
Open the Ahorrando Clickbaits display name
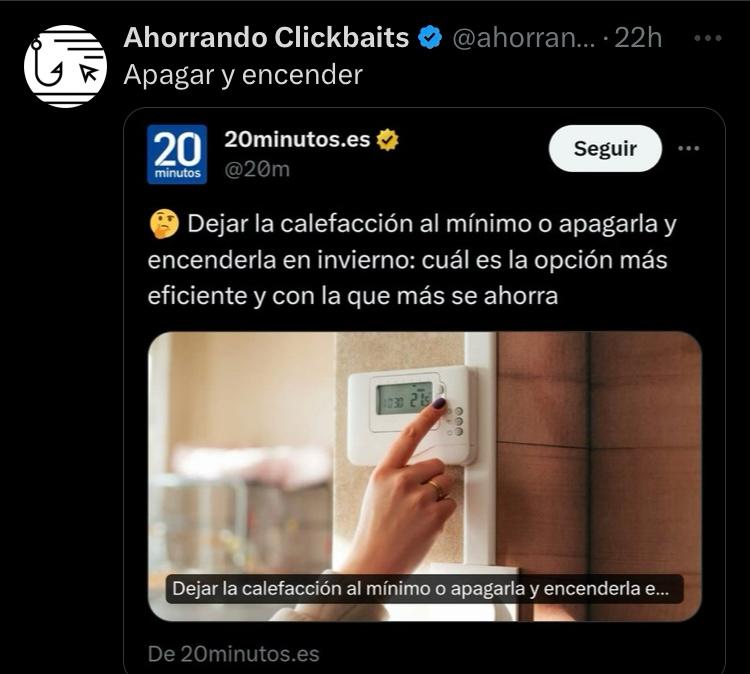[x=266, y=37]
